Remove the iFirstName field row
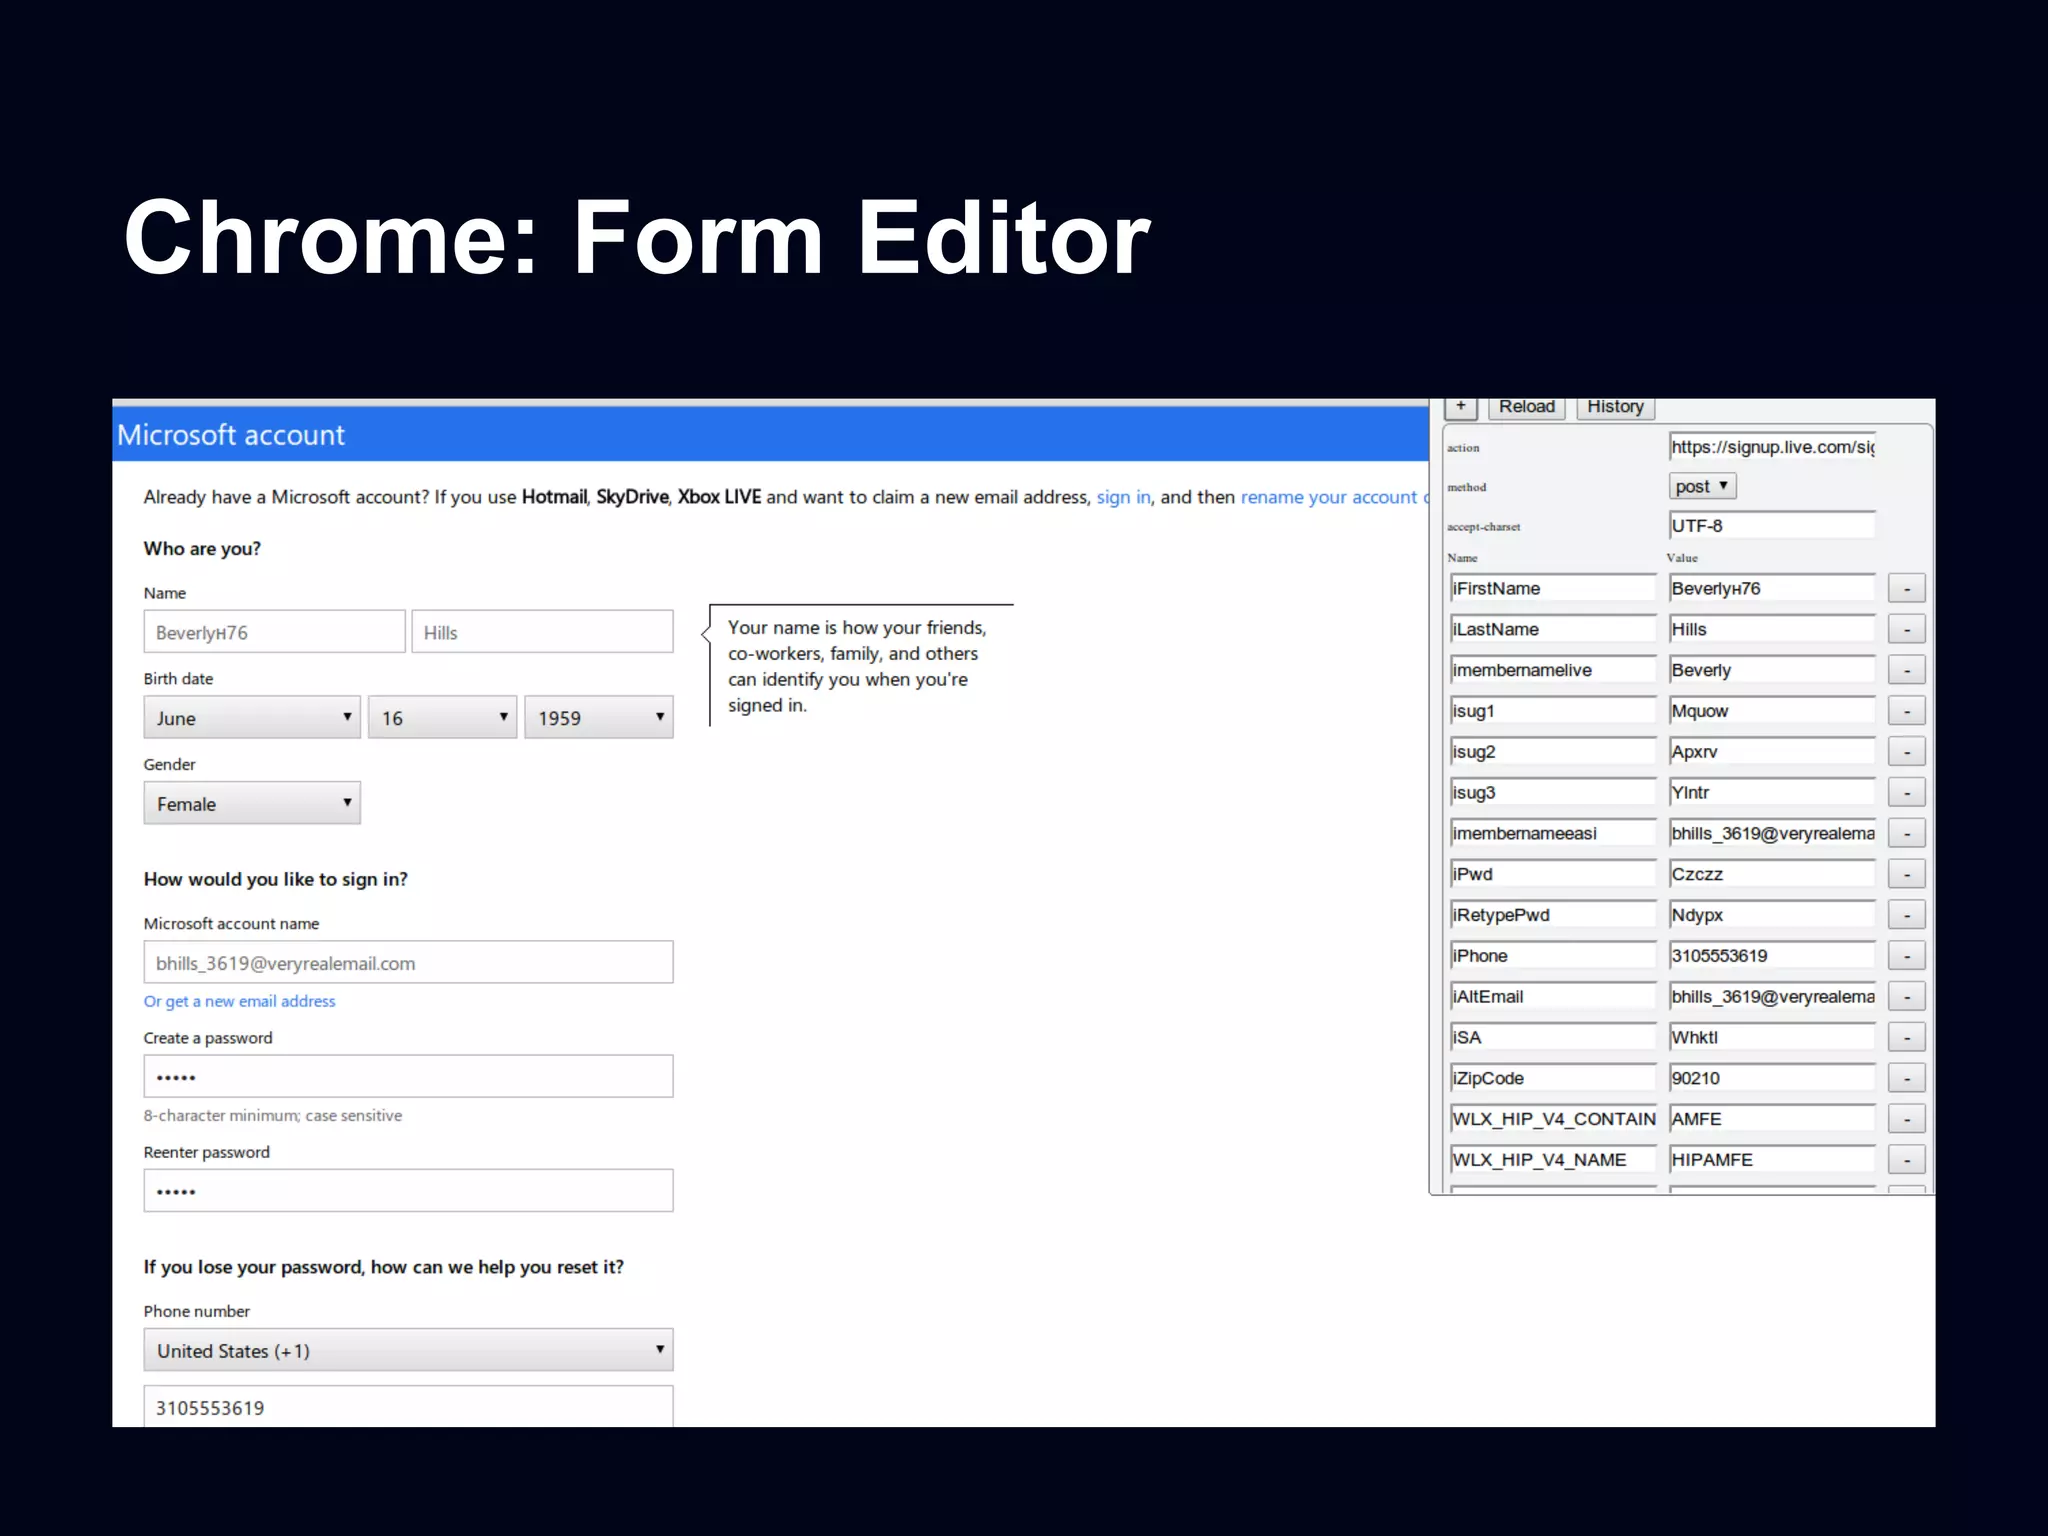2048x1536 pixels. (x=1906, y=589)
